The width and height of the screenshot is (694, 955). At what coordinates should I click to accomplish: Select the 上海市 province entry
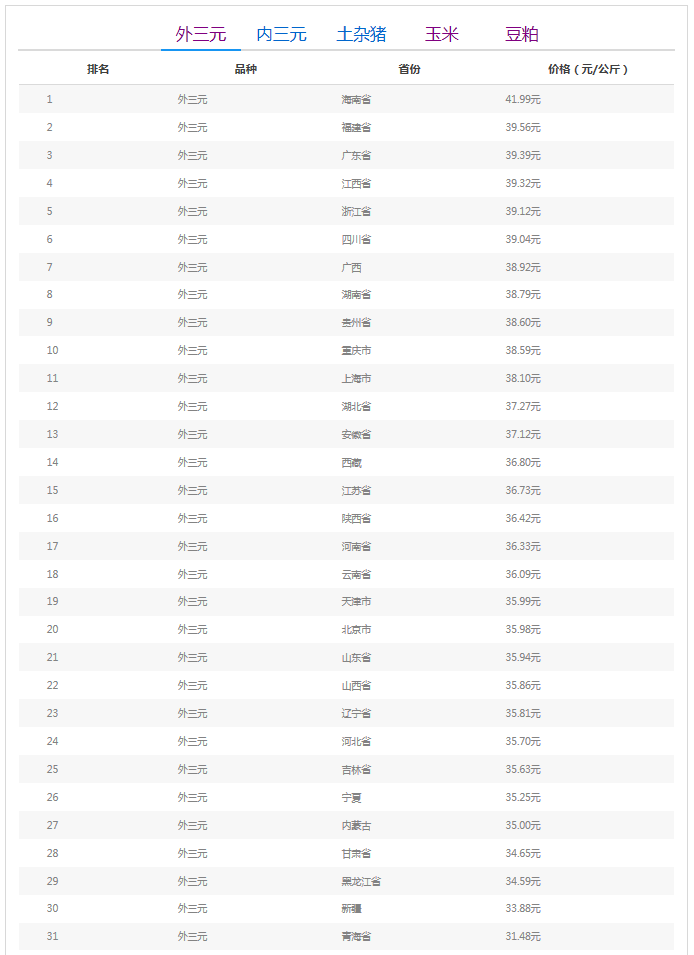[356, 379]
